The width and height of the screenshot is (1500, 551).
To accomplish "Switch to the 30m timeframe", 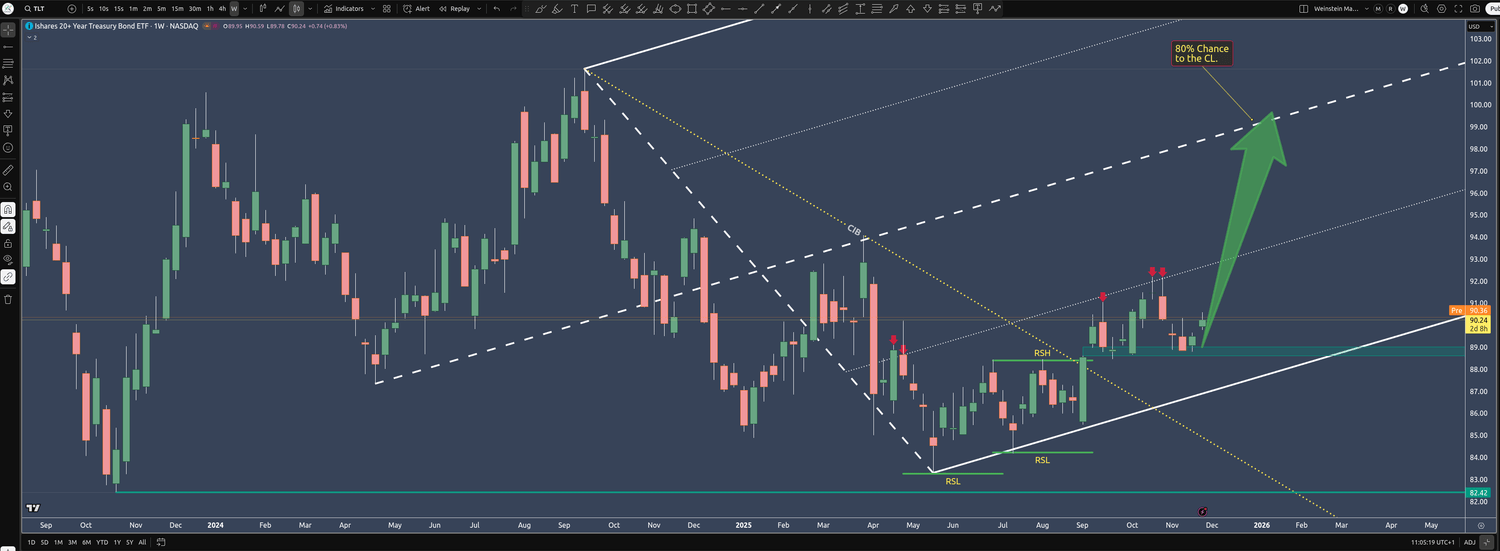I will point(195,8).
